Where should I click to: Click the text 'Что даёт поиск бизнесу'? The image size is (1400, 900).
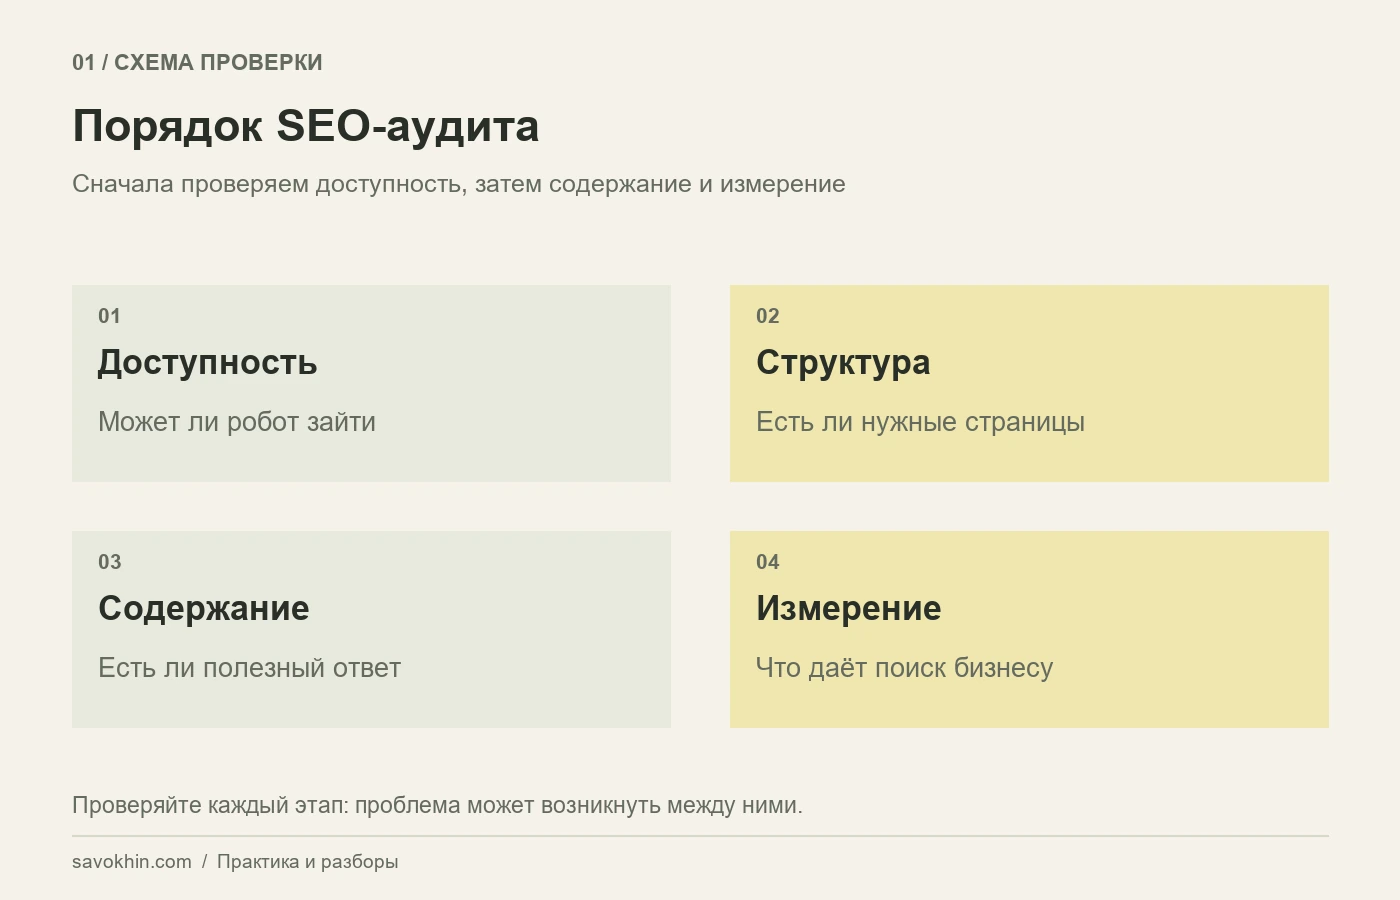(x=904, y=668)
